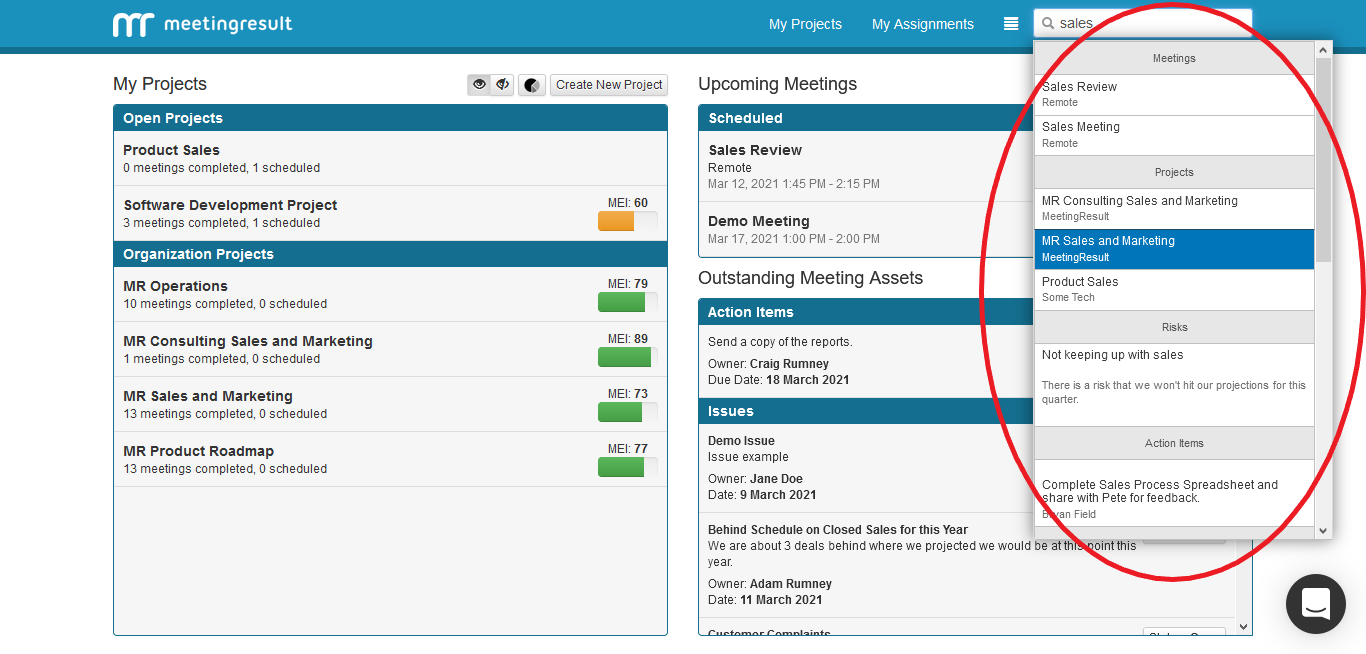Pick Product Sales Some Tech search result
Screen dimensions: 1366x654
pos(1174,289)
